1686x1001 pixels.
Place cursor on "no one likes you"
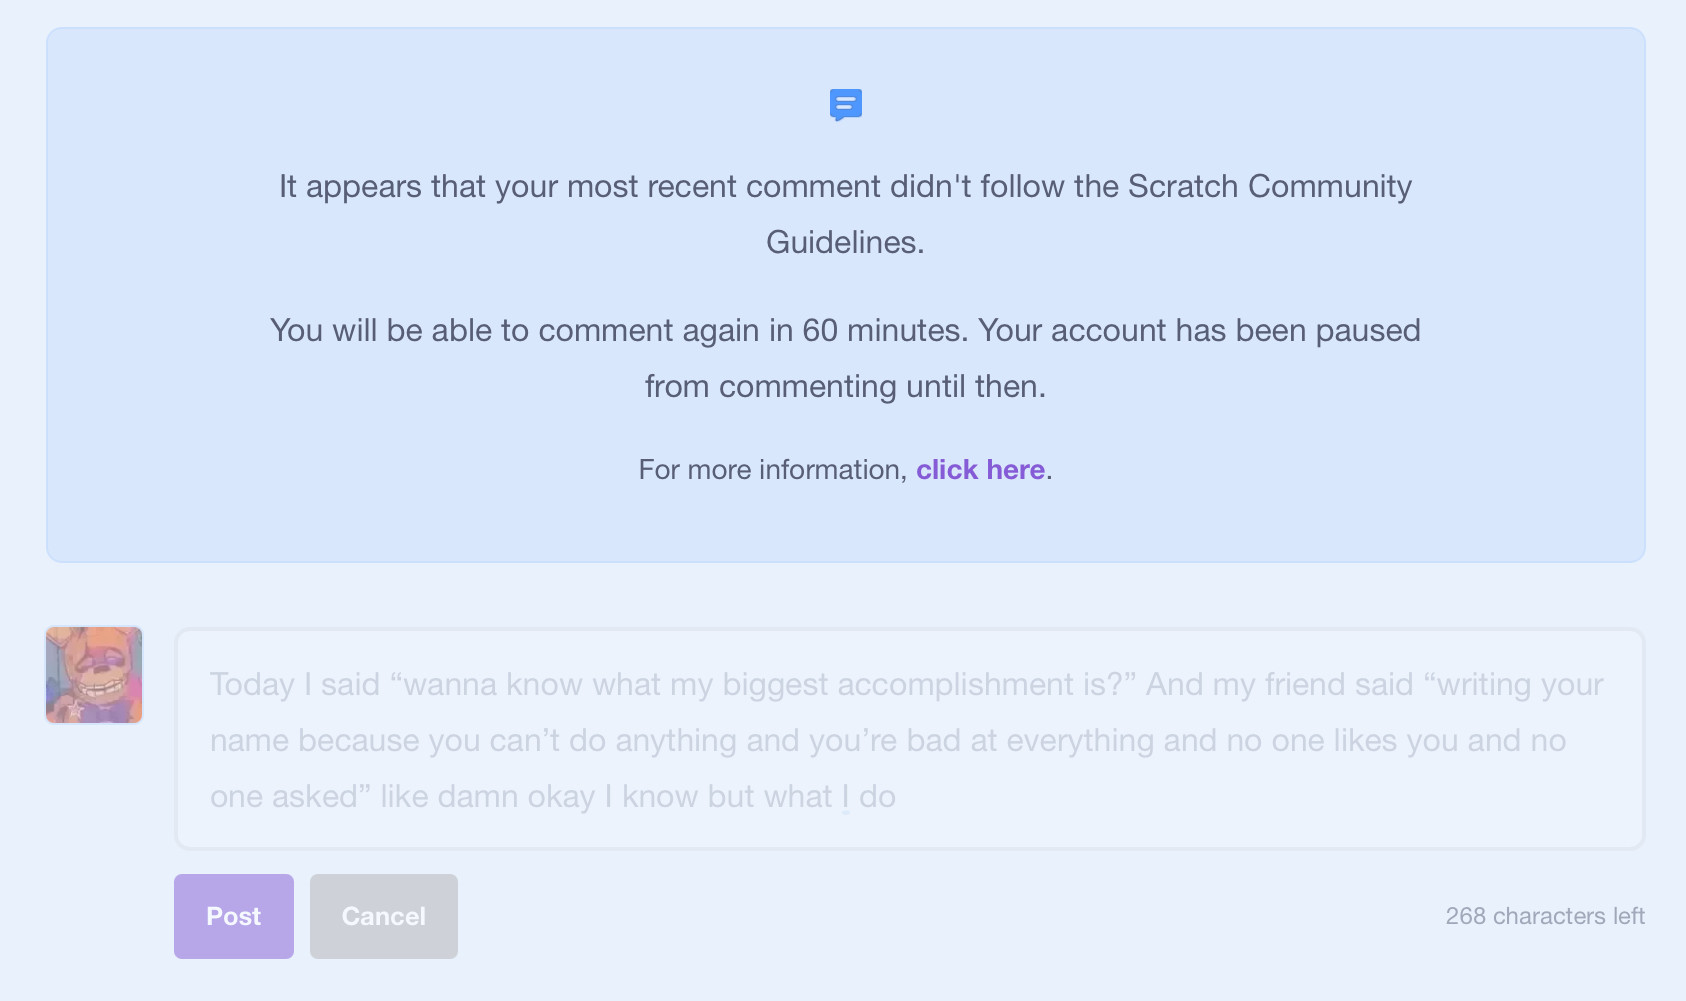click(x=1343, y=741)
